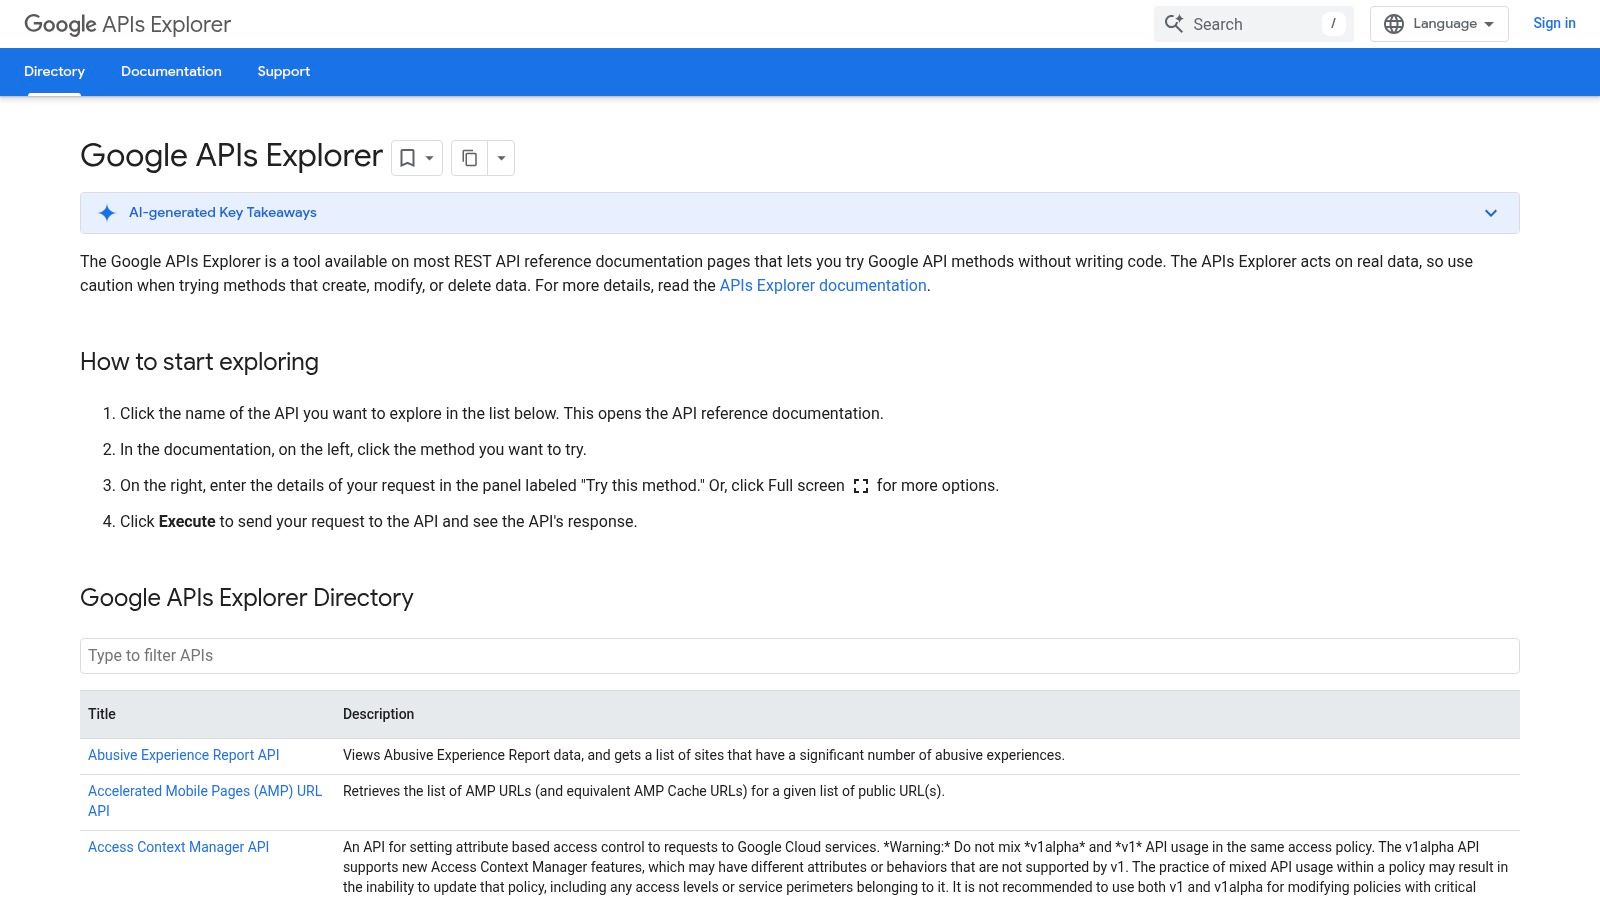Click the bookmark icon beside the page title
Viewport: 1600px width, 900px height.
[x=407, y=158]
